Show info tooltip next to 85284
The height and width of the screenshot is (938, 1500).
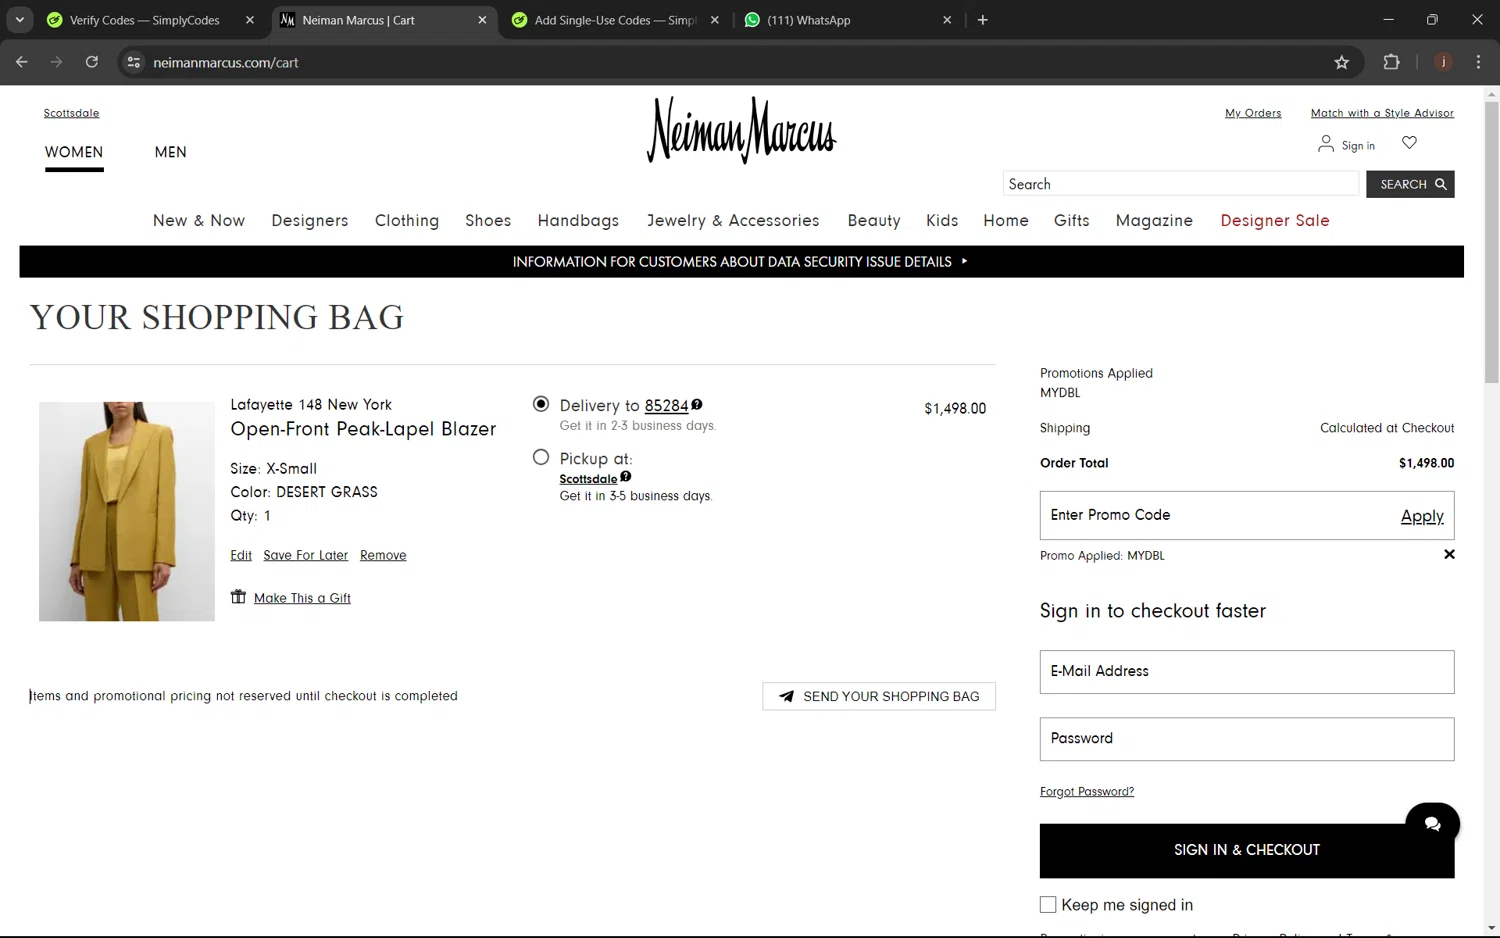[x=697, y=404]
